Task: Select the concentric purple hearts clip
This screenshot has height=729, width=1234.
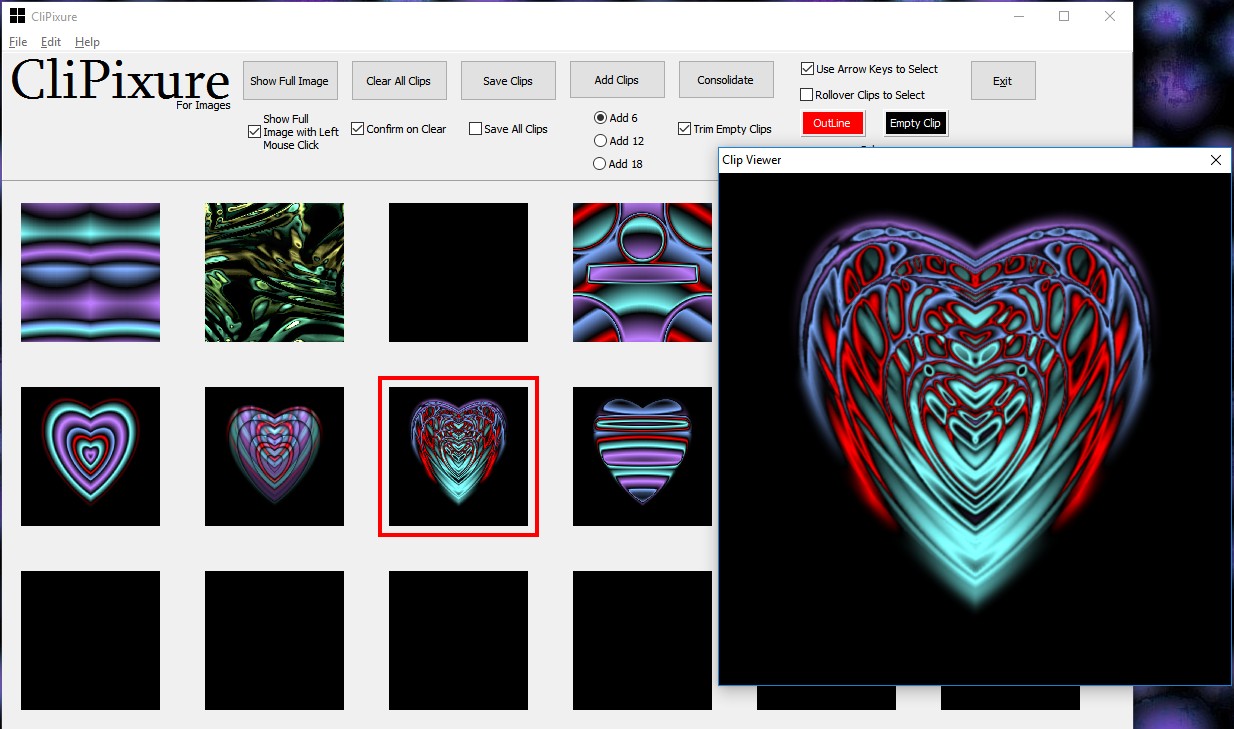Action: (90, 456)
